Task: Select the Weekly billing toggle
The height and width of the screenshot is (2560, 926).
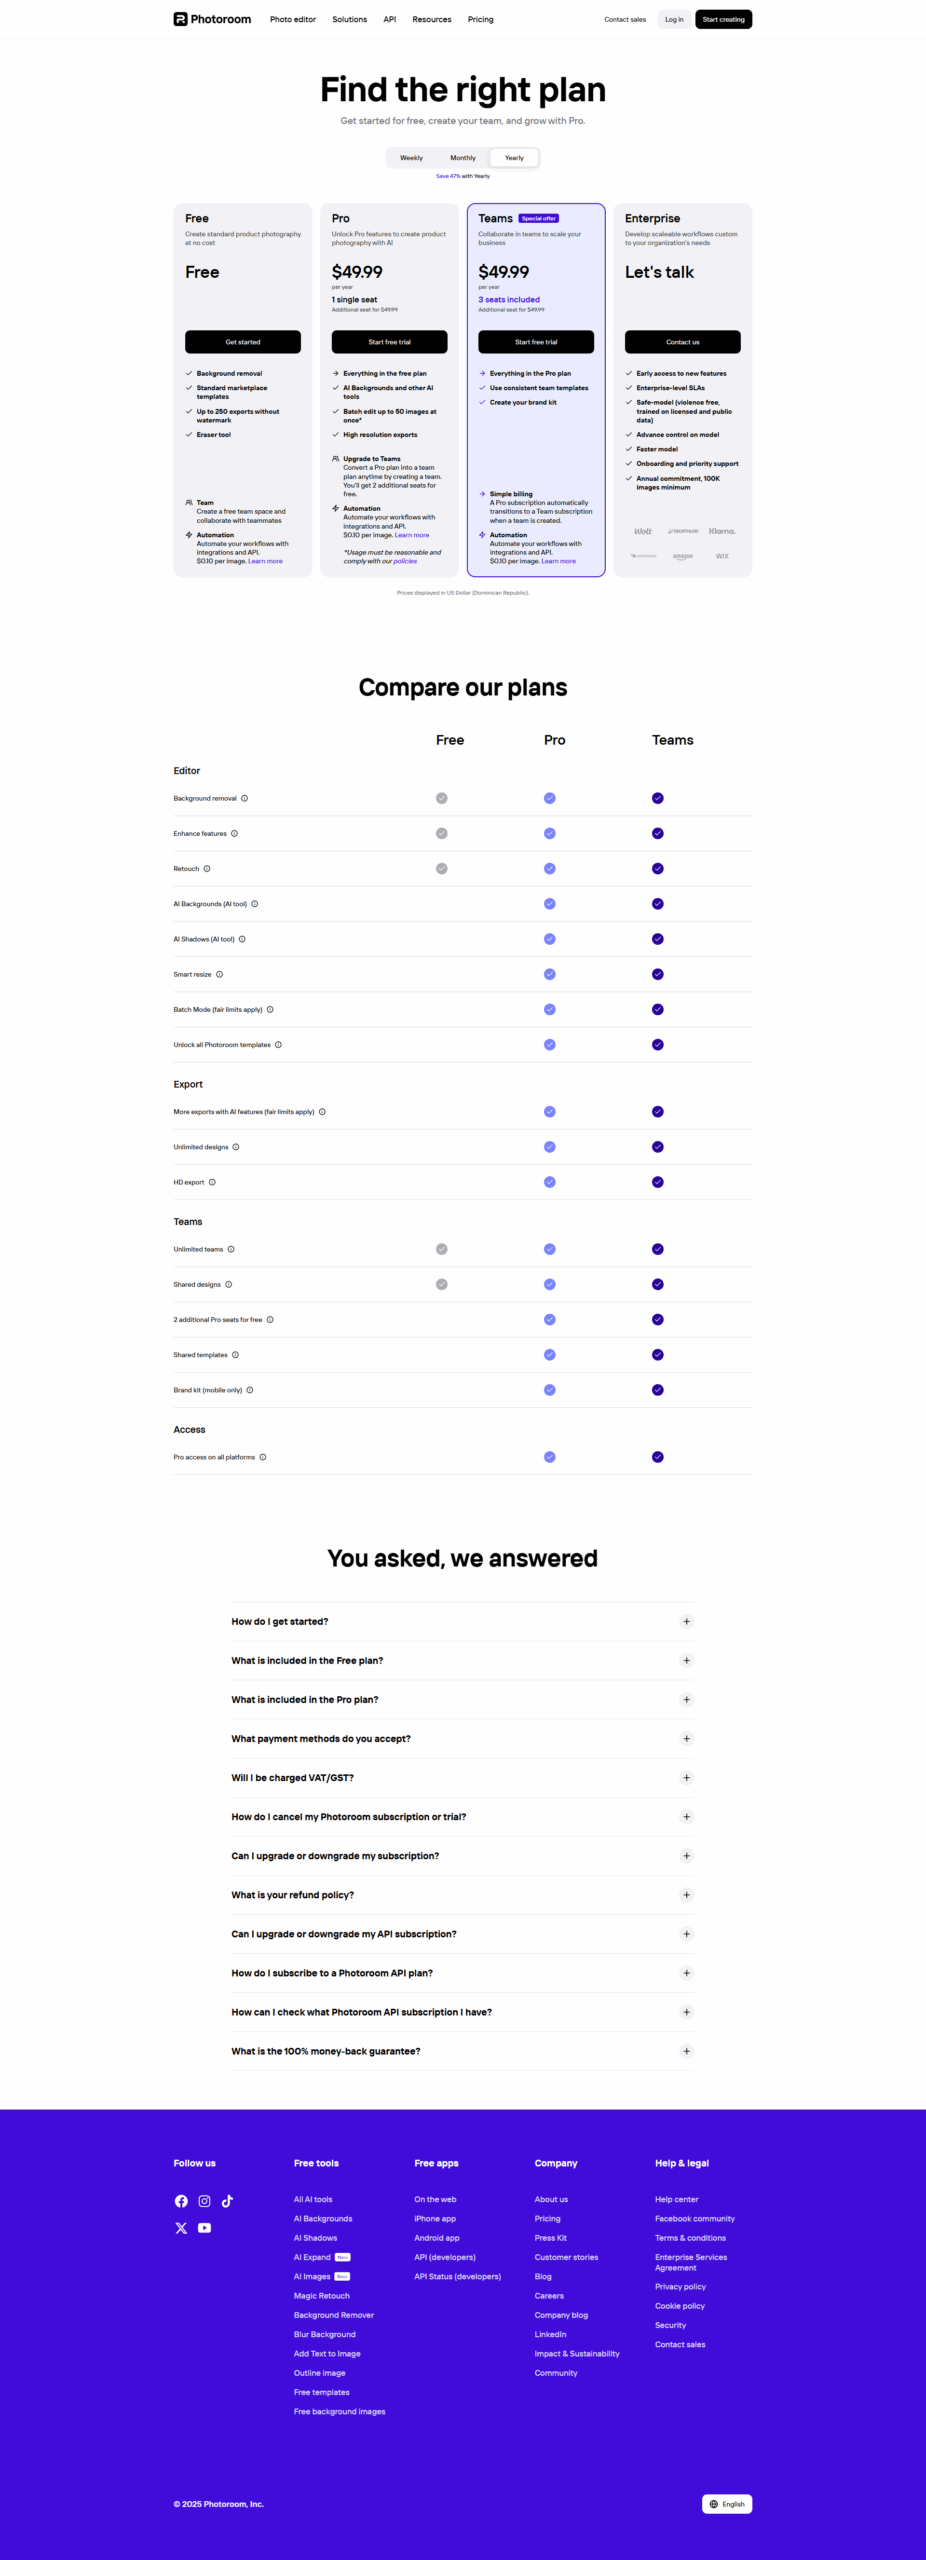Action: coord(412,158)
